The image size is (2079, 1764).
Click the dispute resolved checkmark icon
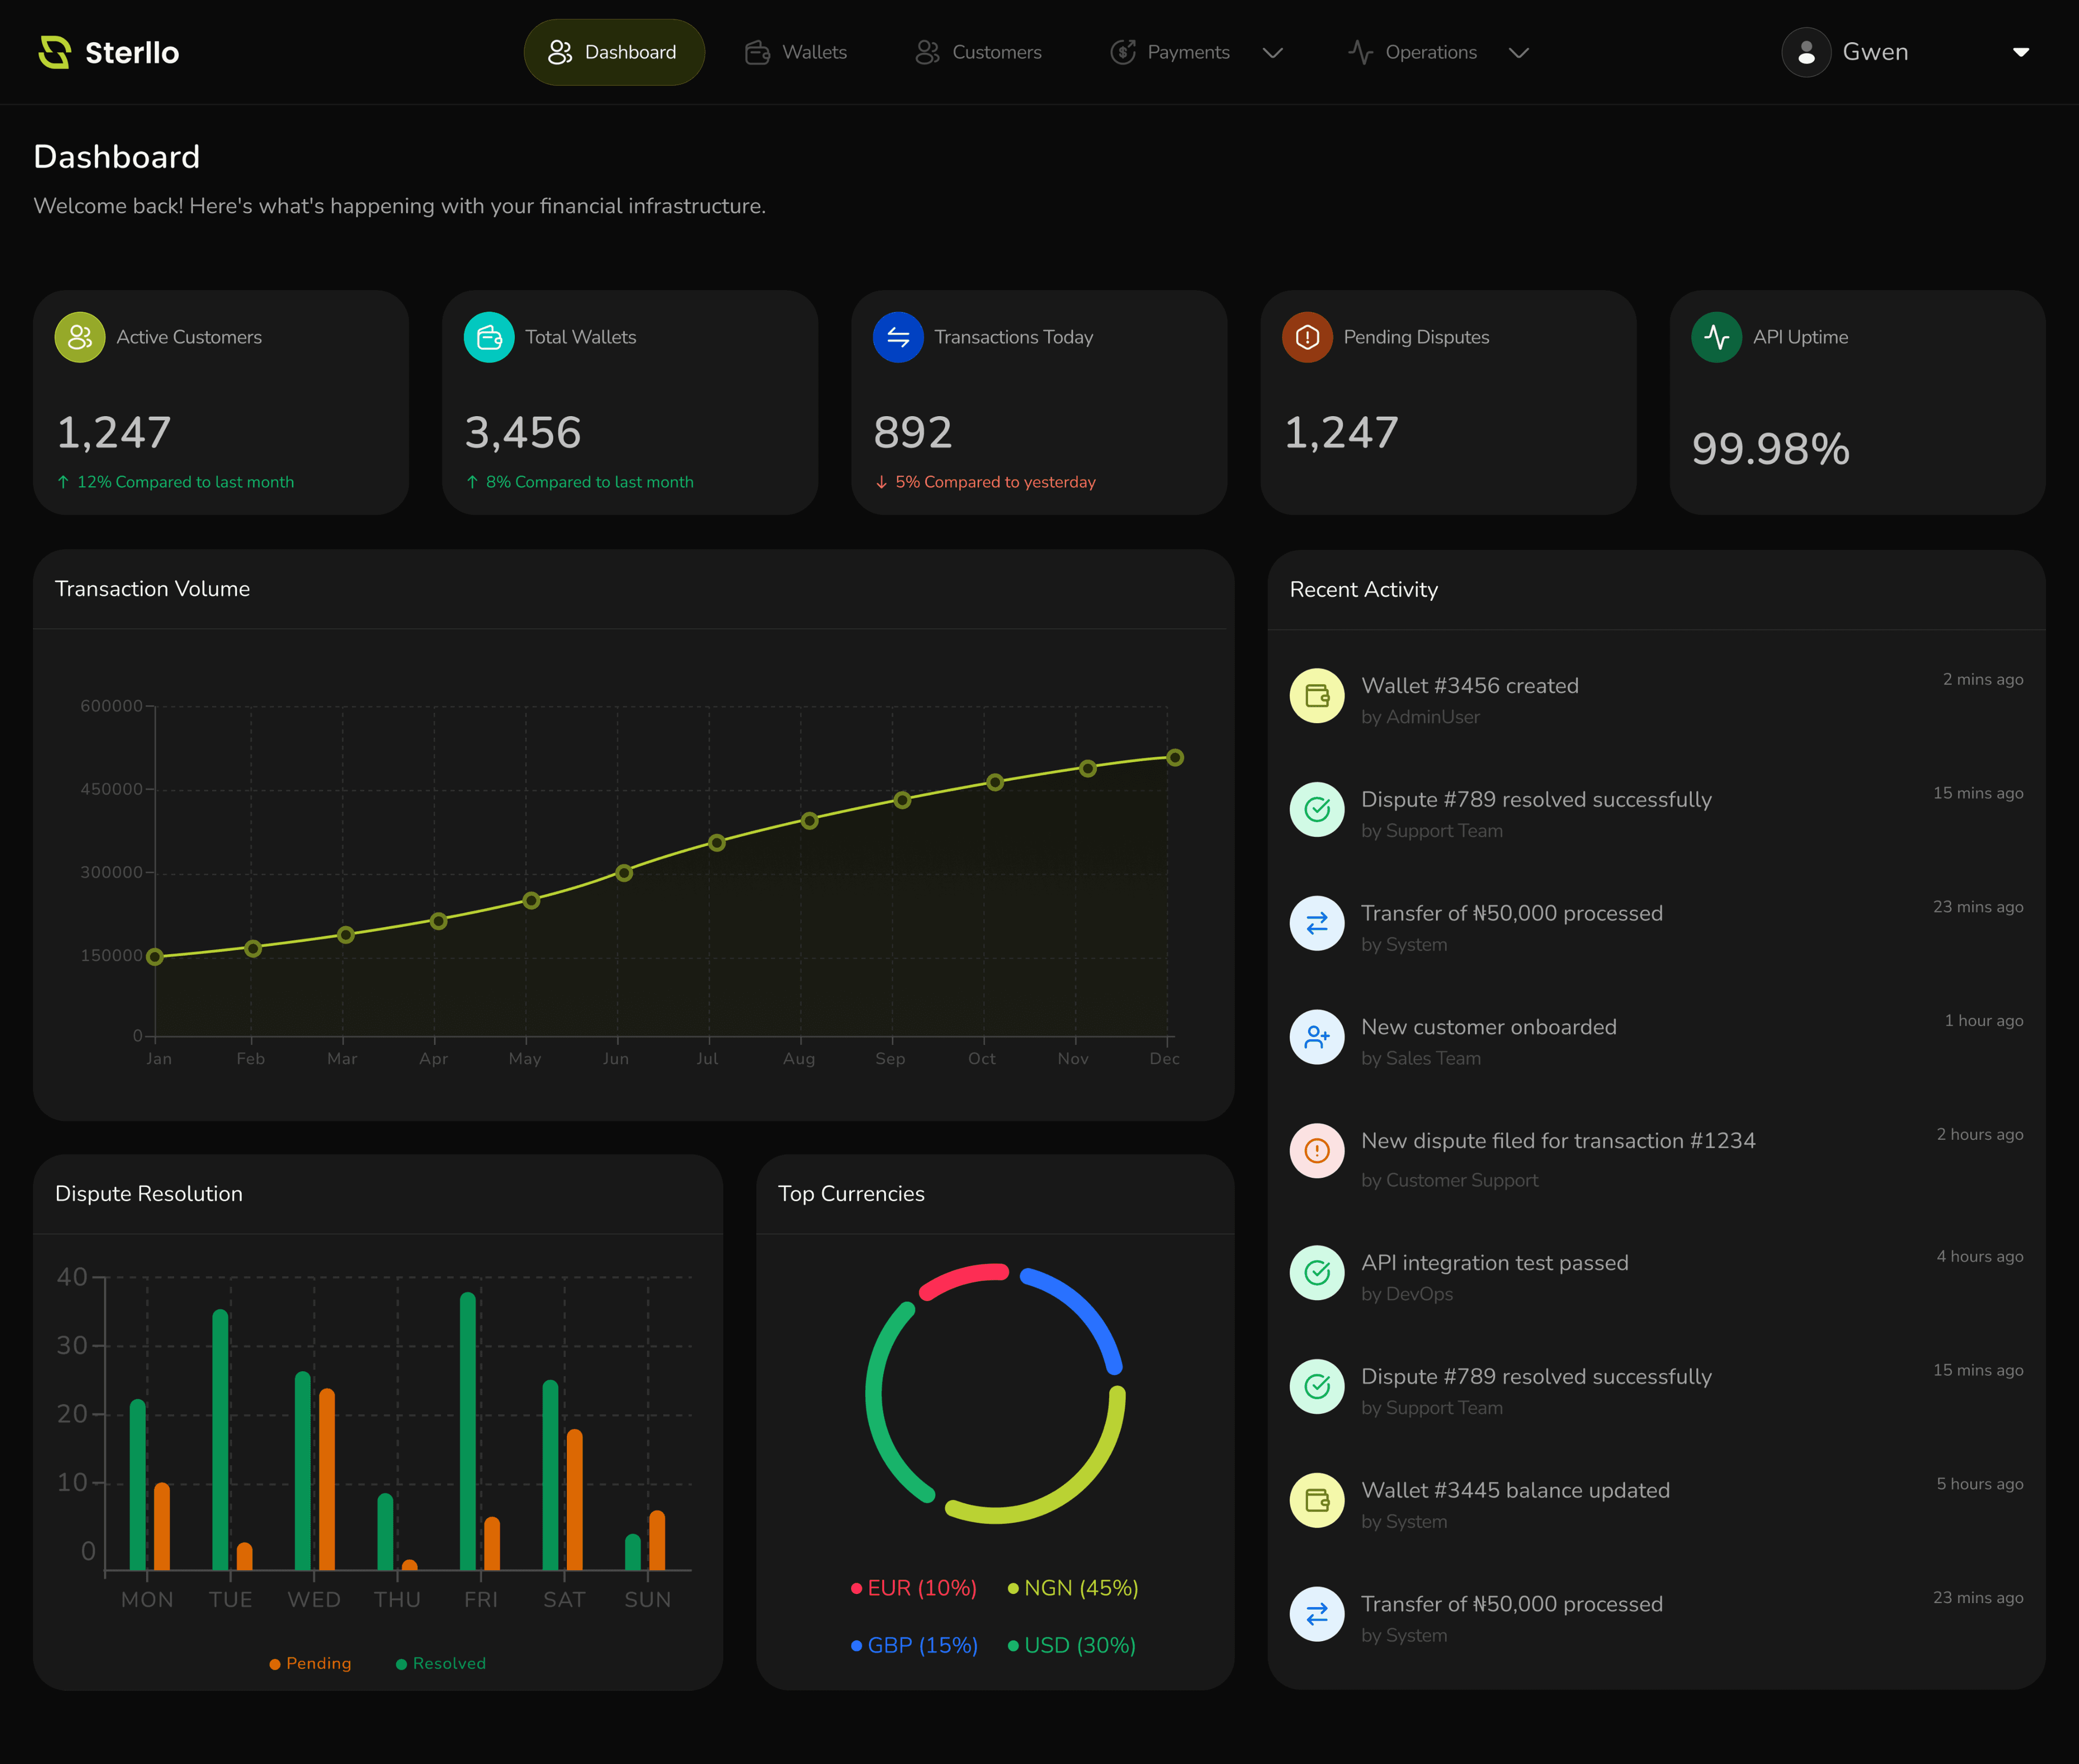point(1317,809)
